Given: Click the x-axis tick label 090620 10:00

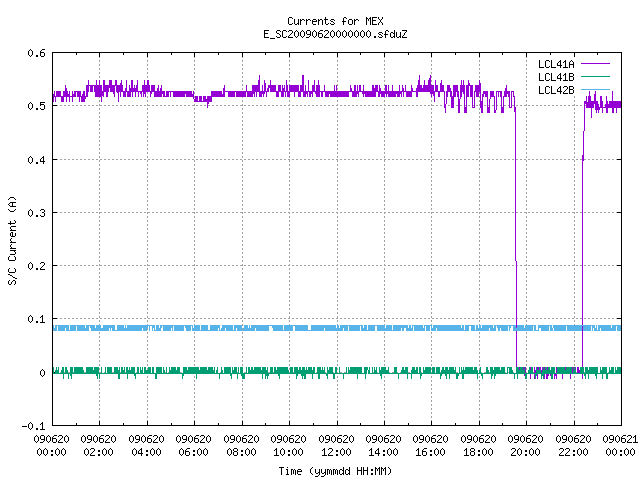Looking at the screenshot, I should coord(289,445).
